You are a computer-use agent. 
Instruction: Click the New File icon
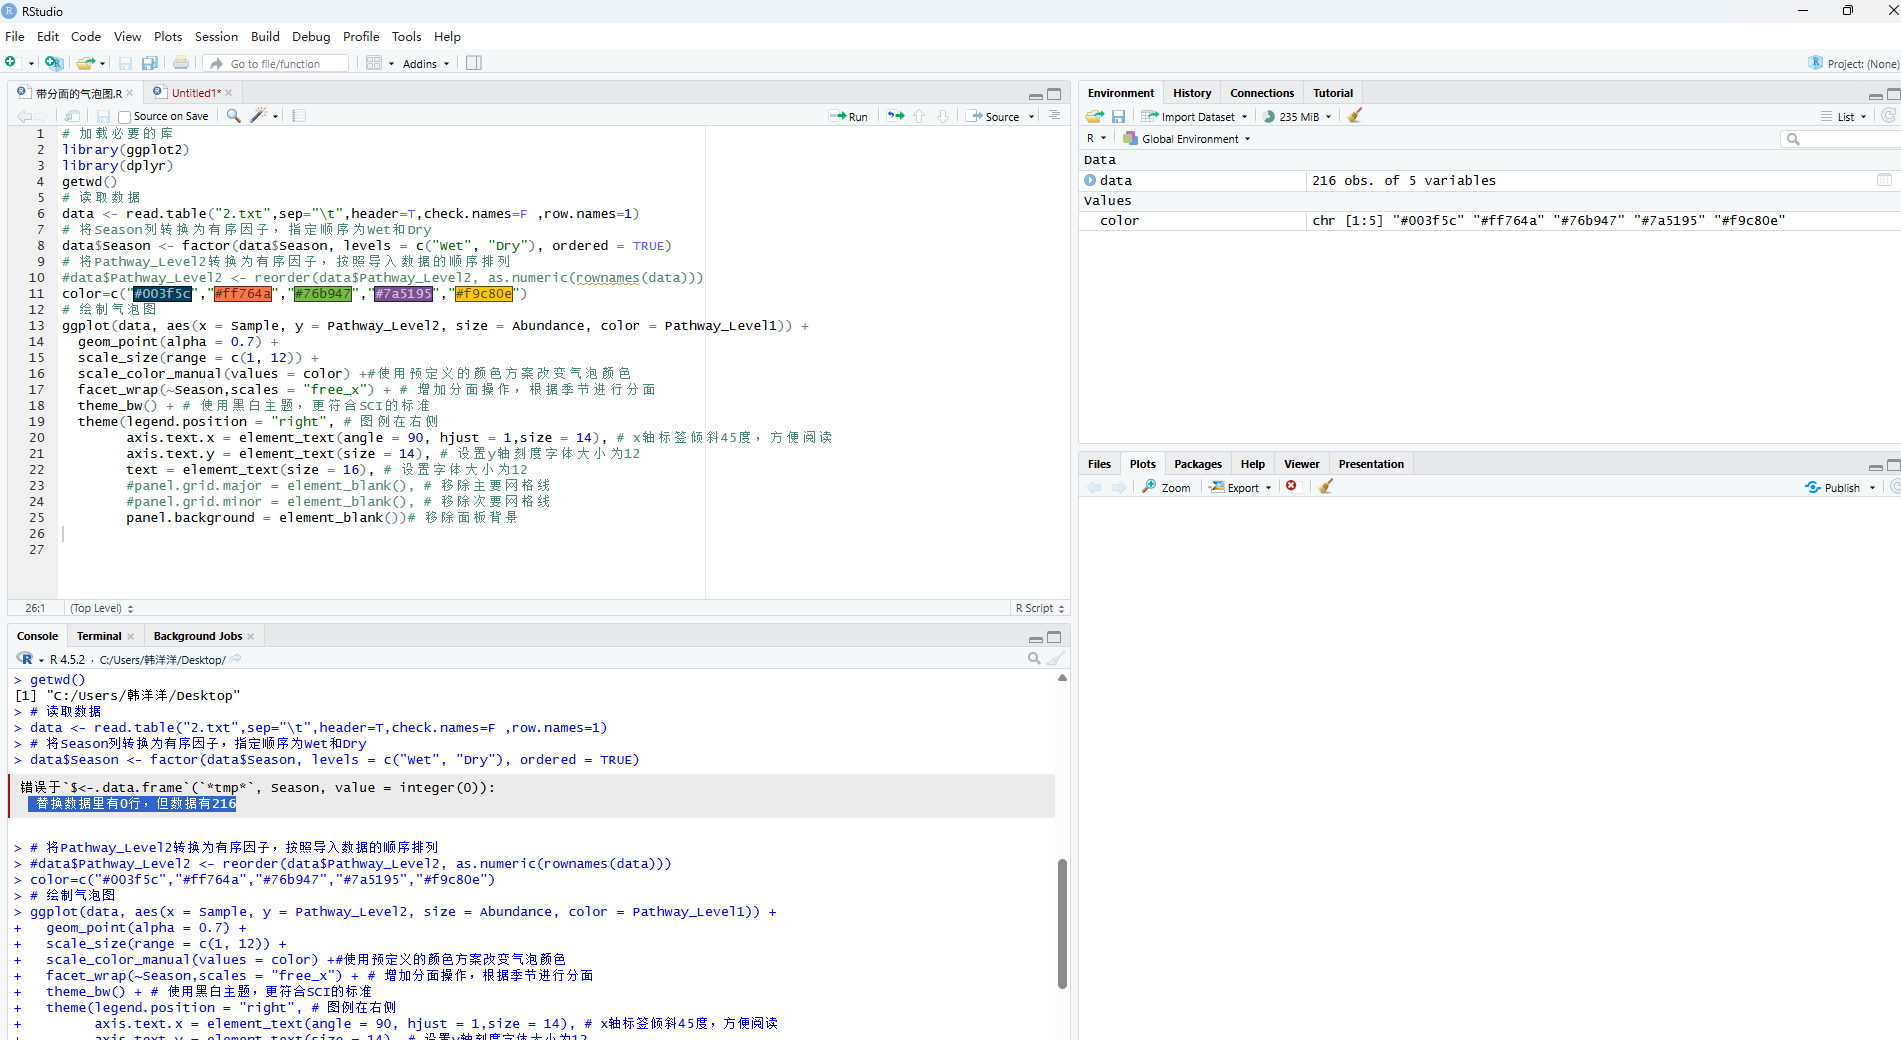[11, 63]
